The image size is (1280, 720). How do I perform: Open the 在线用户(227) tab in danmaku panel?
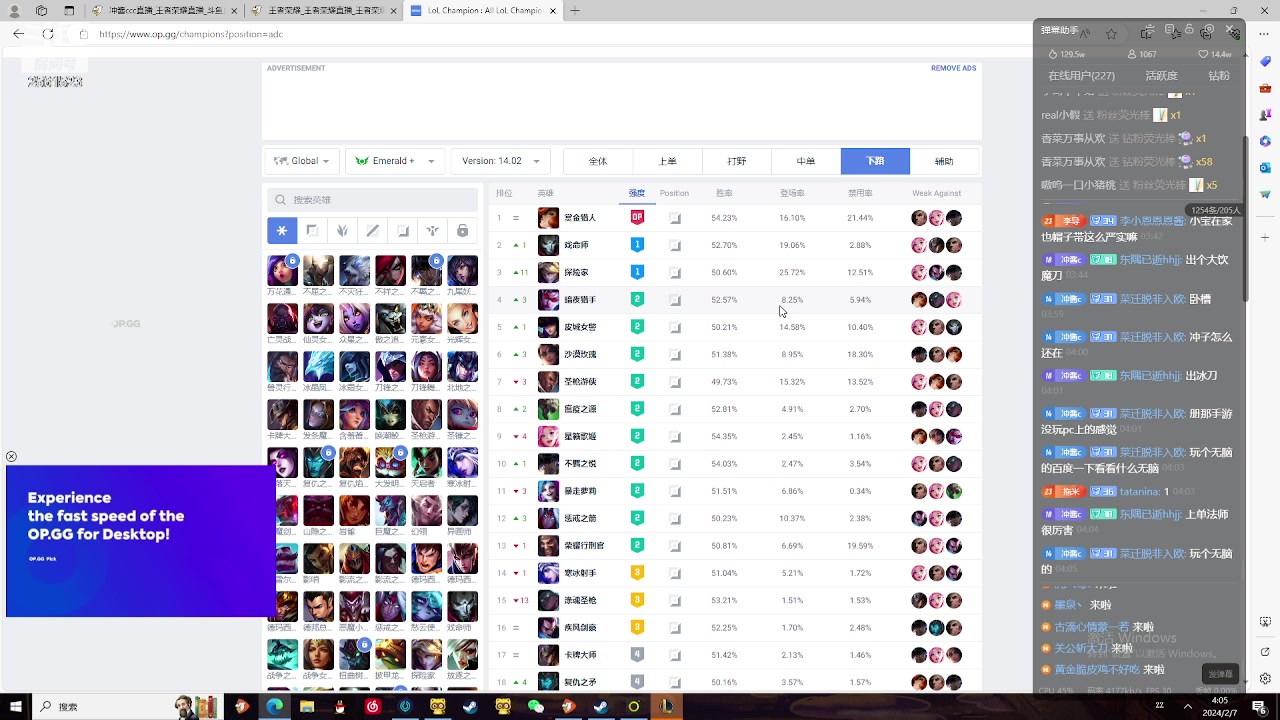(1081, 76)
